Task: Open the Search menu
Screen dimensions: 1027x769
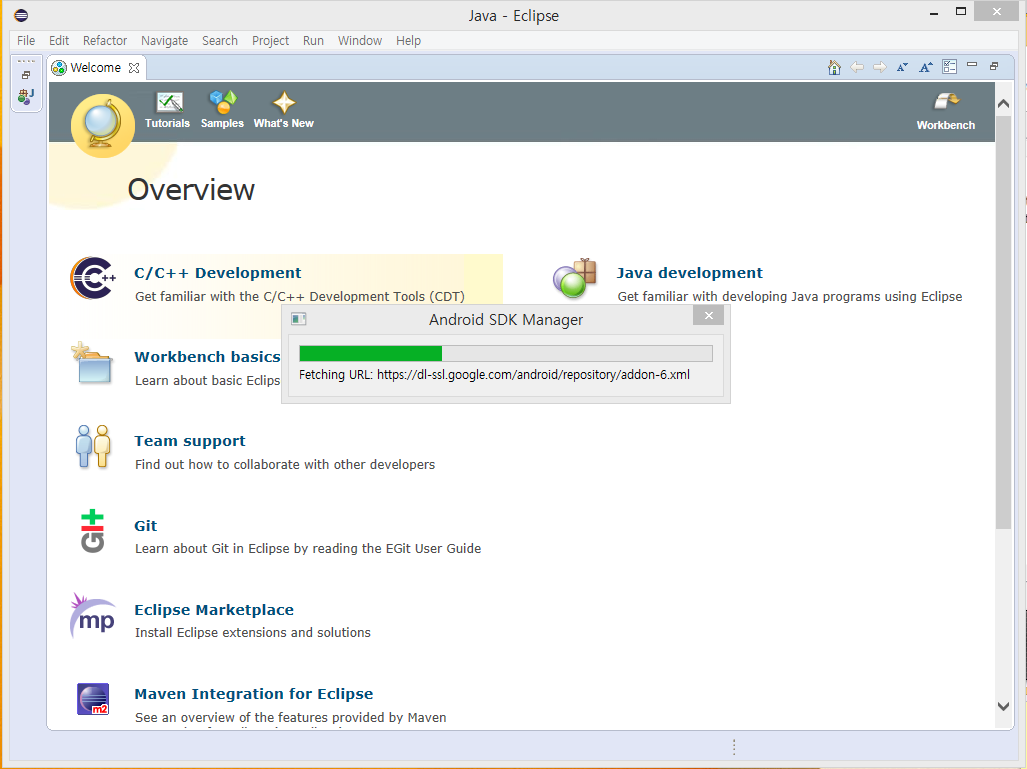Action: tap(219, 41)
